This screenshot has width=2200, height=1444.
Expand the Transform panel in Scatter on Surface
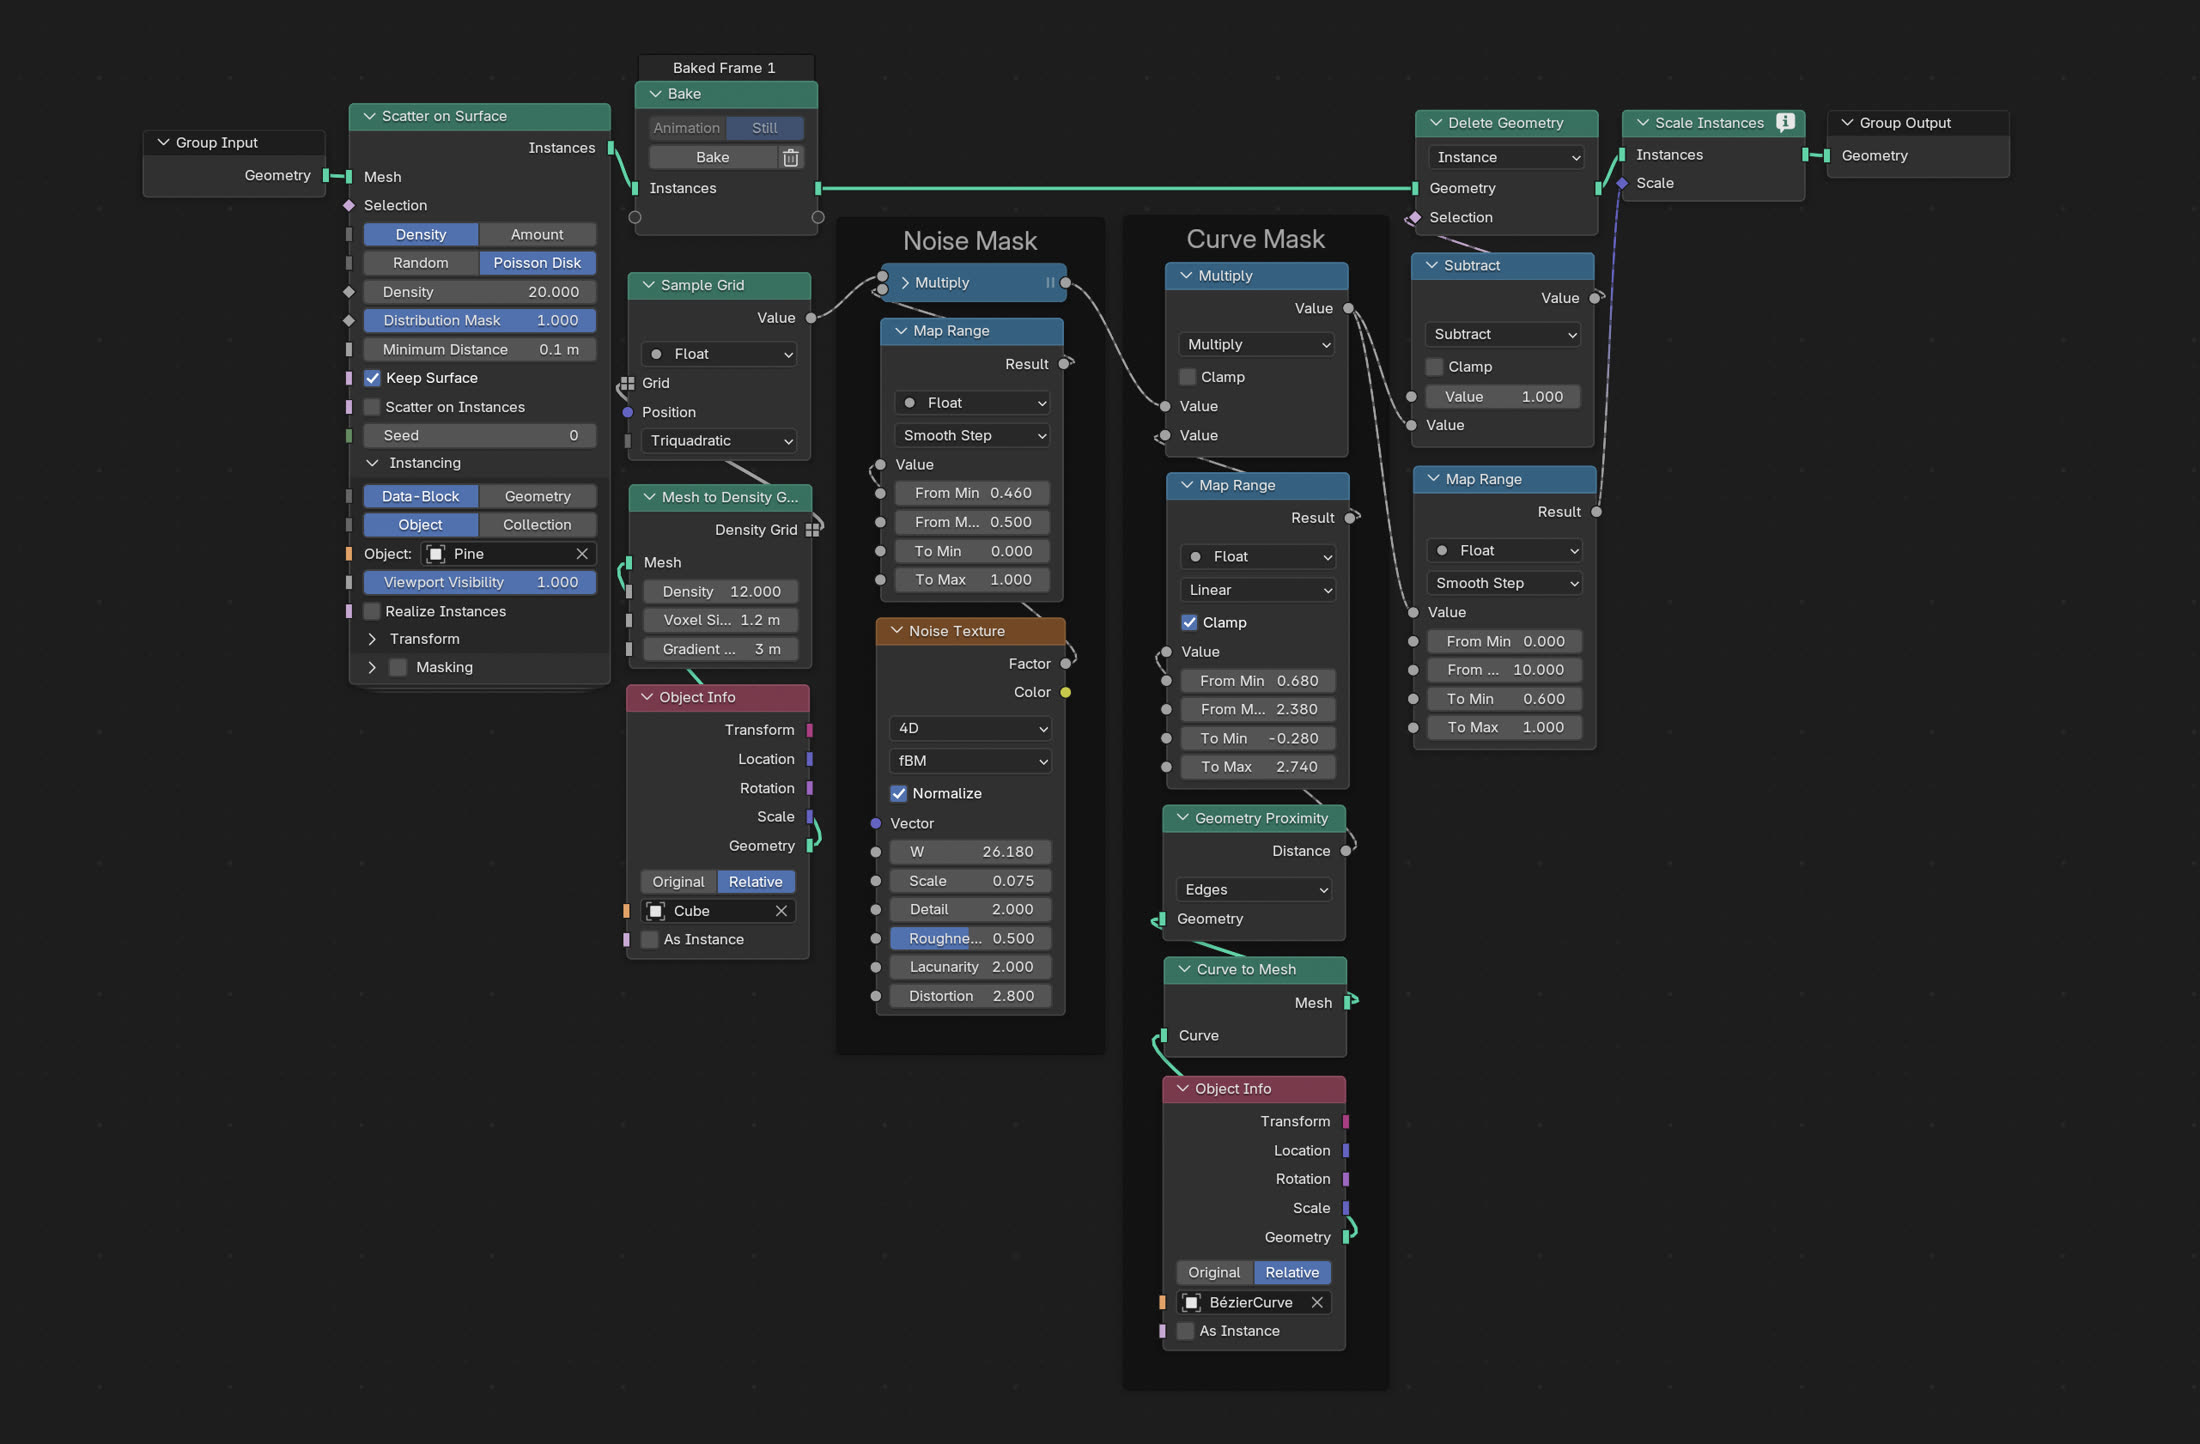point(372,639)
